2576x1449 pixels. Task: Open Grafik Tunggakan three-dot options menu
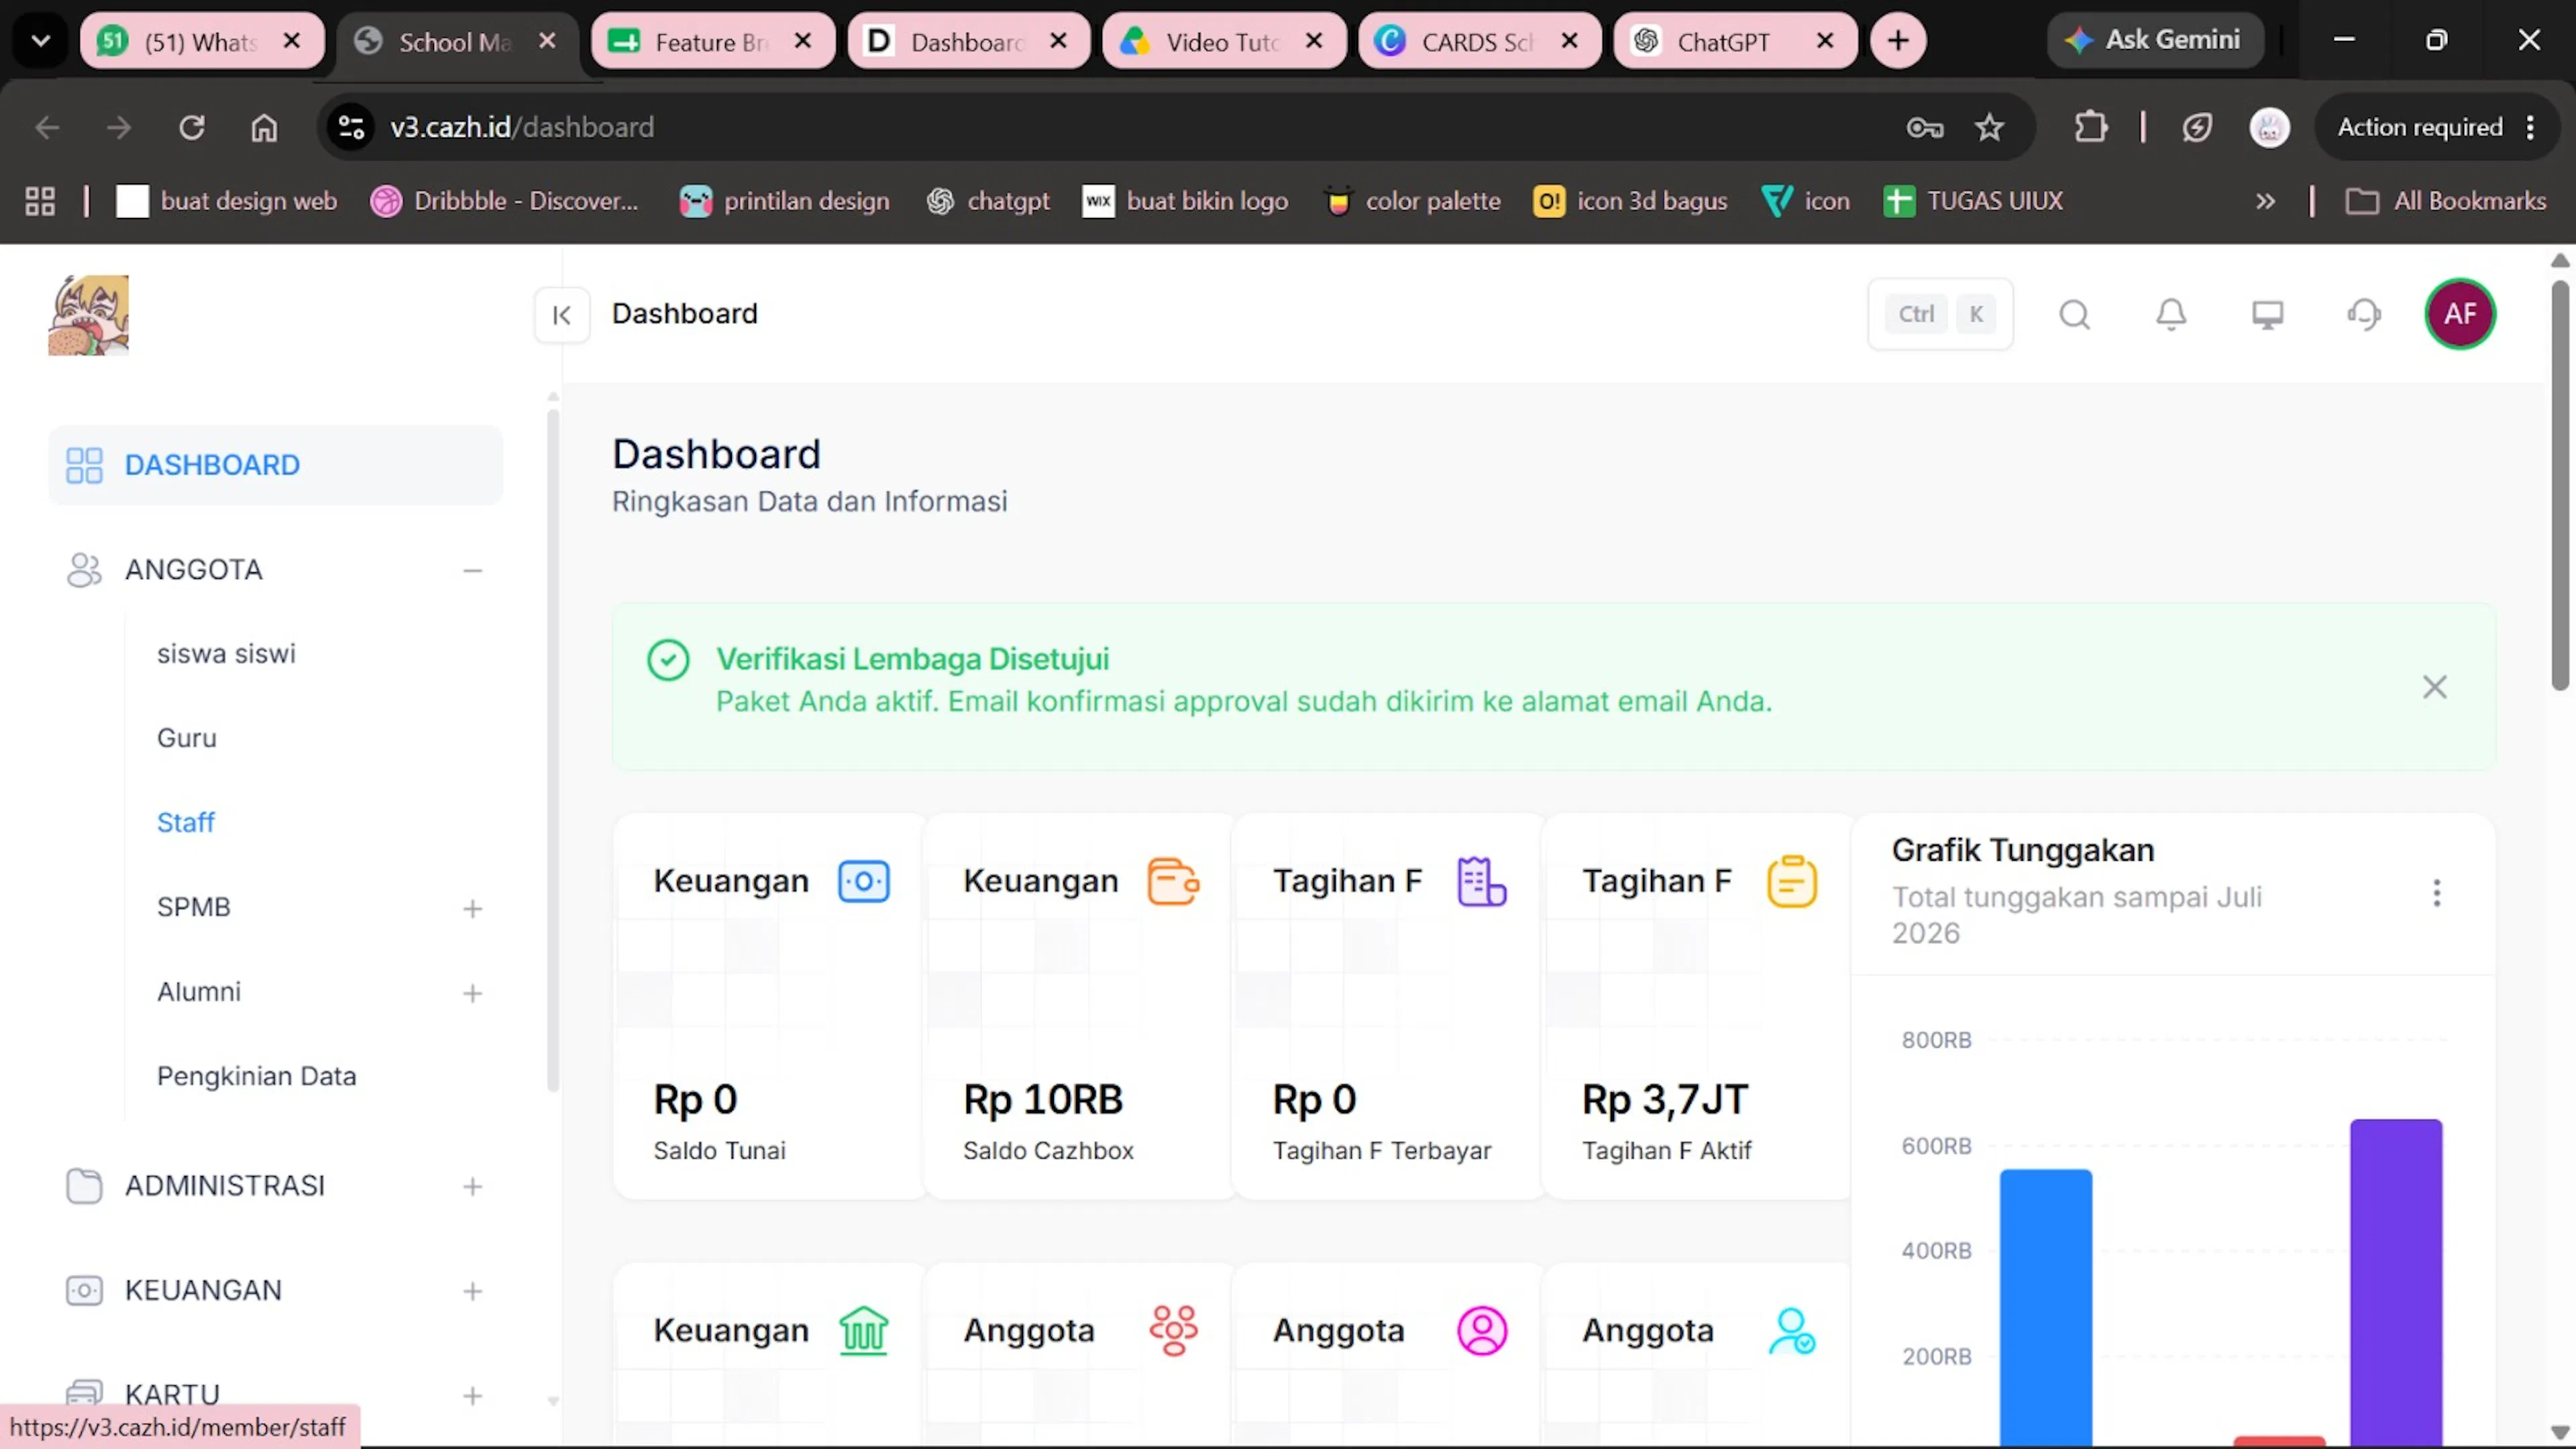2436,893
